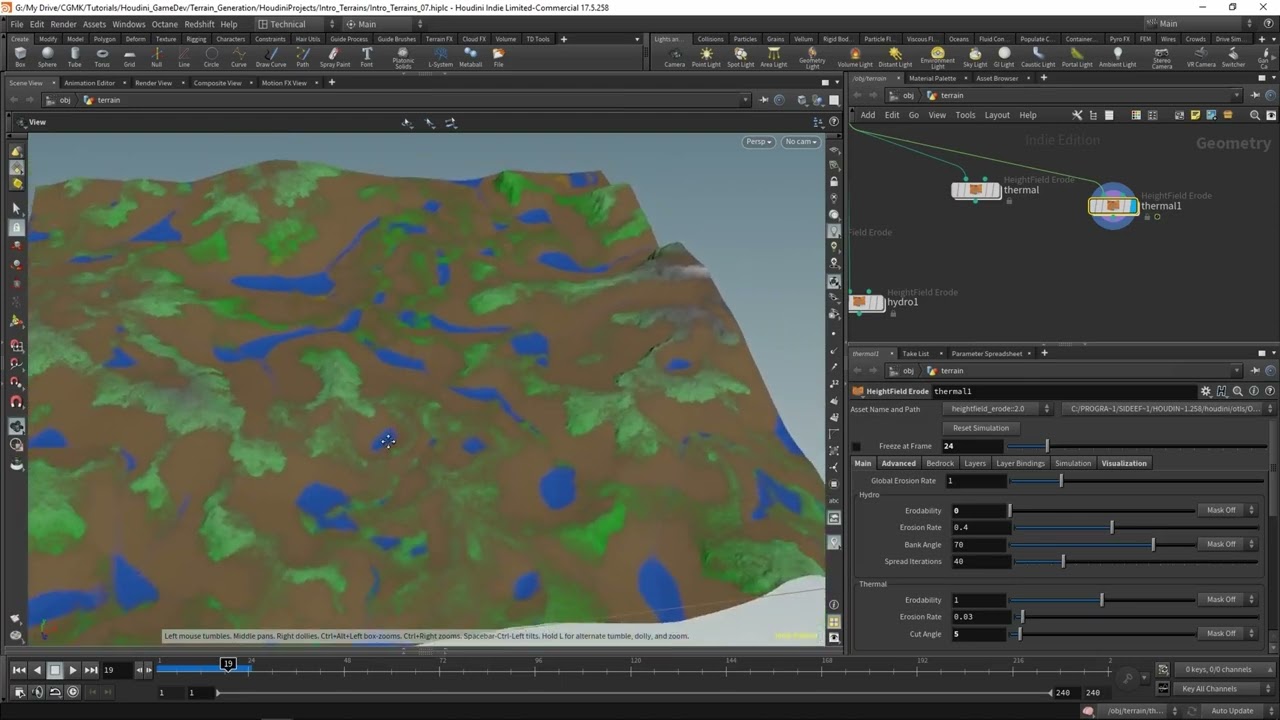This screenshot has width=1280, height=720.
Task: Open node info for thermal1 parameters
Action: click(1254, 391)
